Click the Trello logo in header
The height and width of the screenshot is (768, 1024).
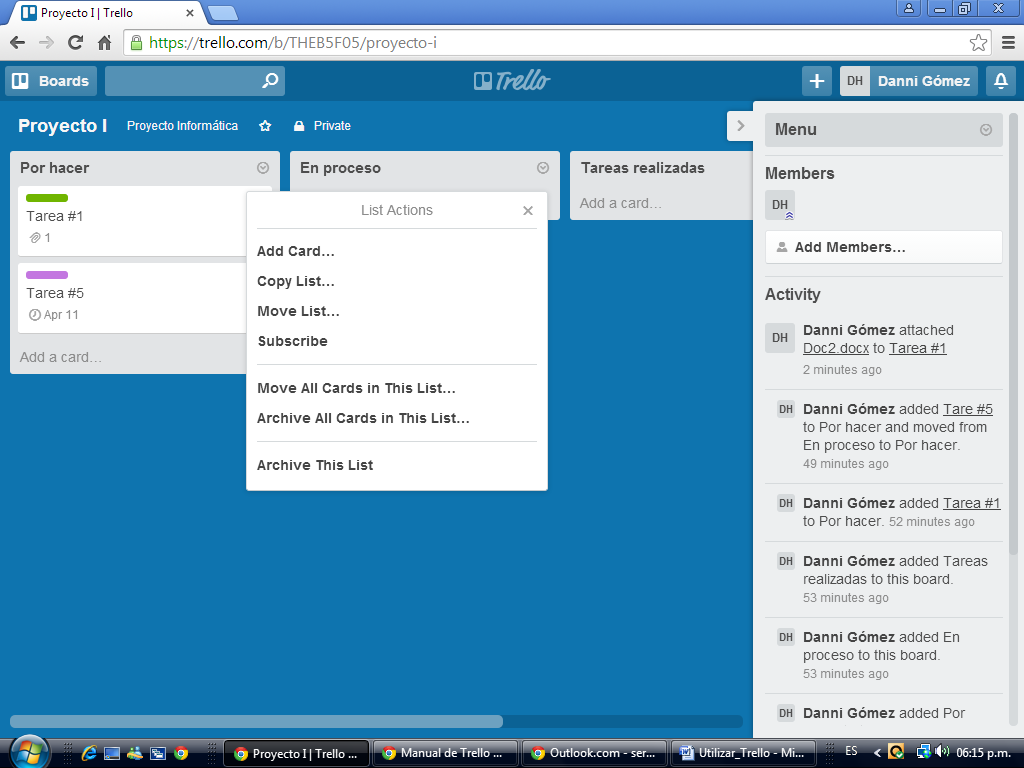[x=511, y=81]
